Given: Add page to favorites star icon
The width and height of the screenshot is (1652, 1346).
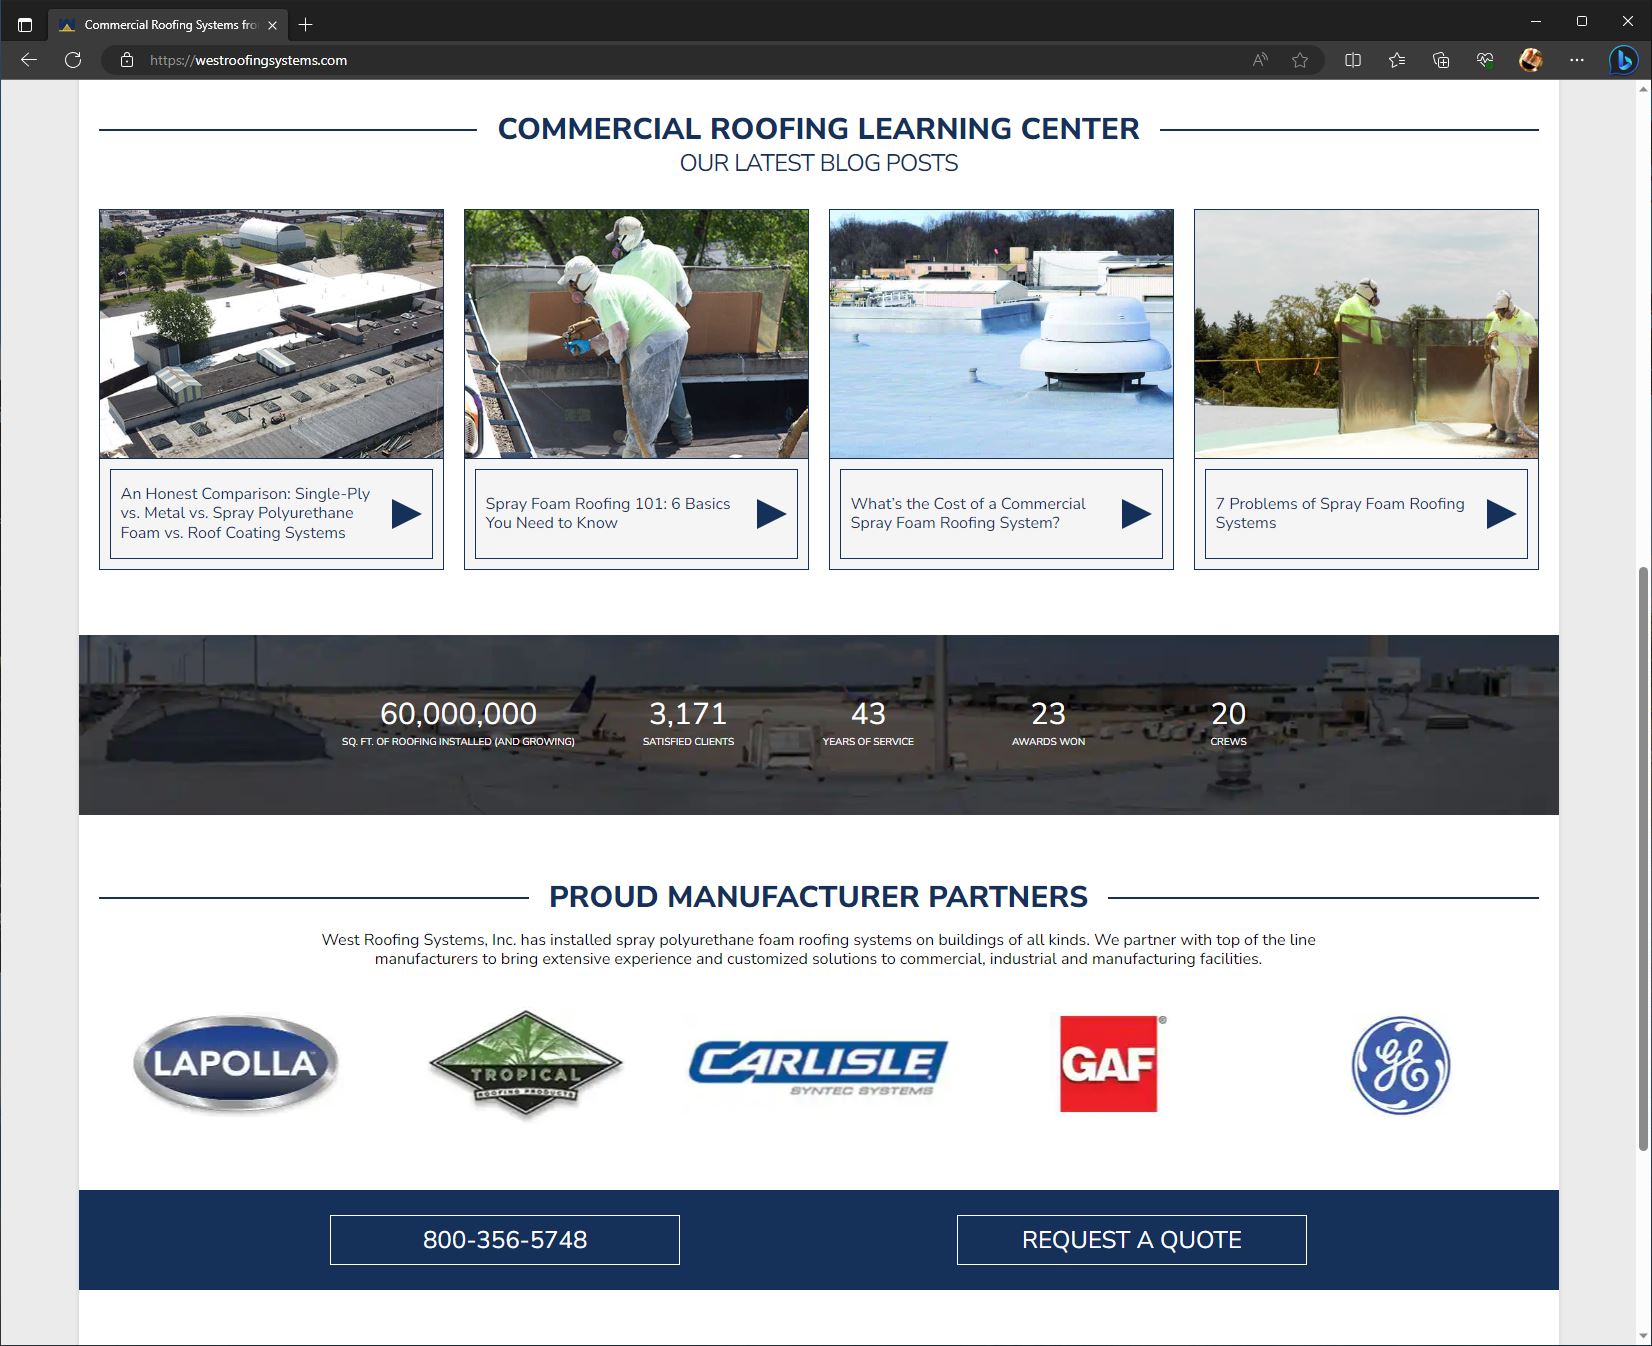Looking at the screenshot, I should [1300, 60].
